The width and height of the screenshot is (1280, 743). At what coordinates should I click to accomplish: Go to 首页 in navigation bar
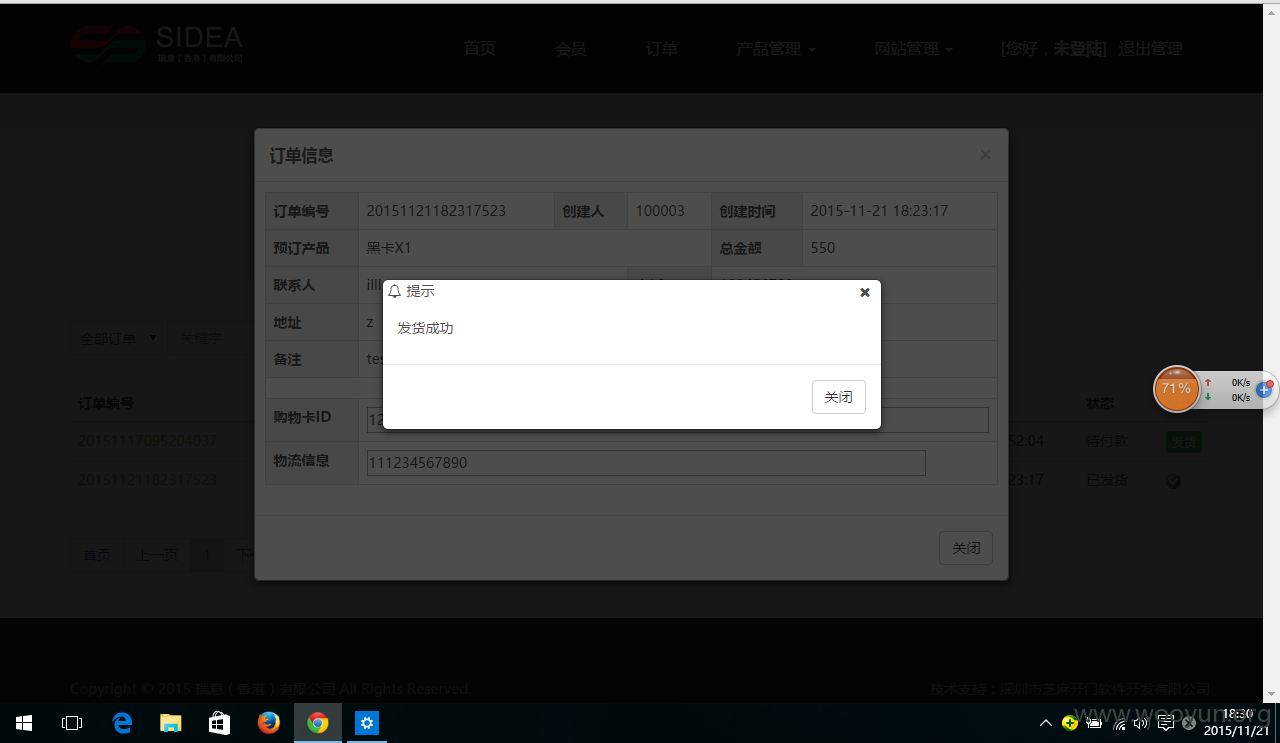[480, 48]
